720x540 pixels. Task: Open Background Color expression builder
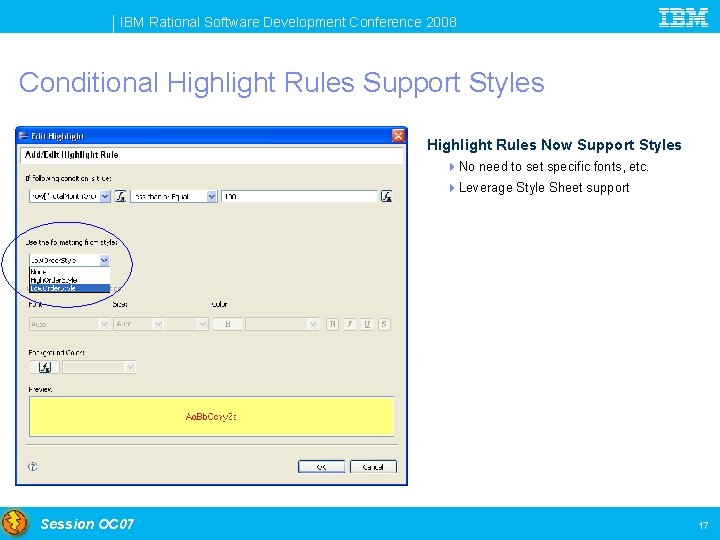point(44,367)
